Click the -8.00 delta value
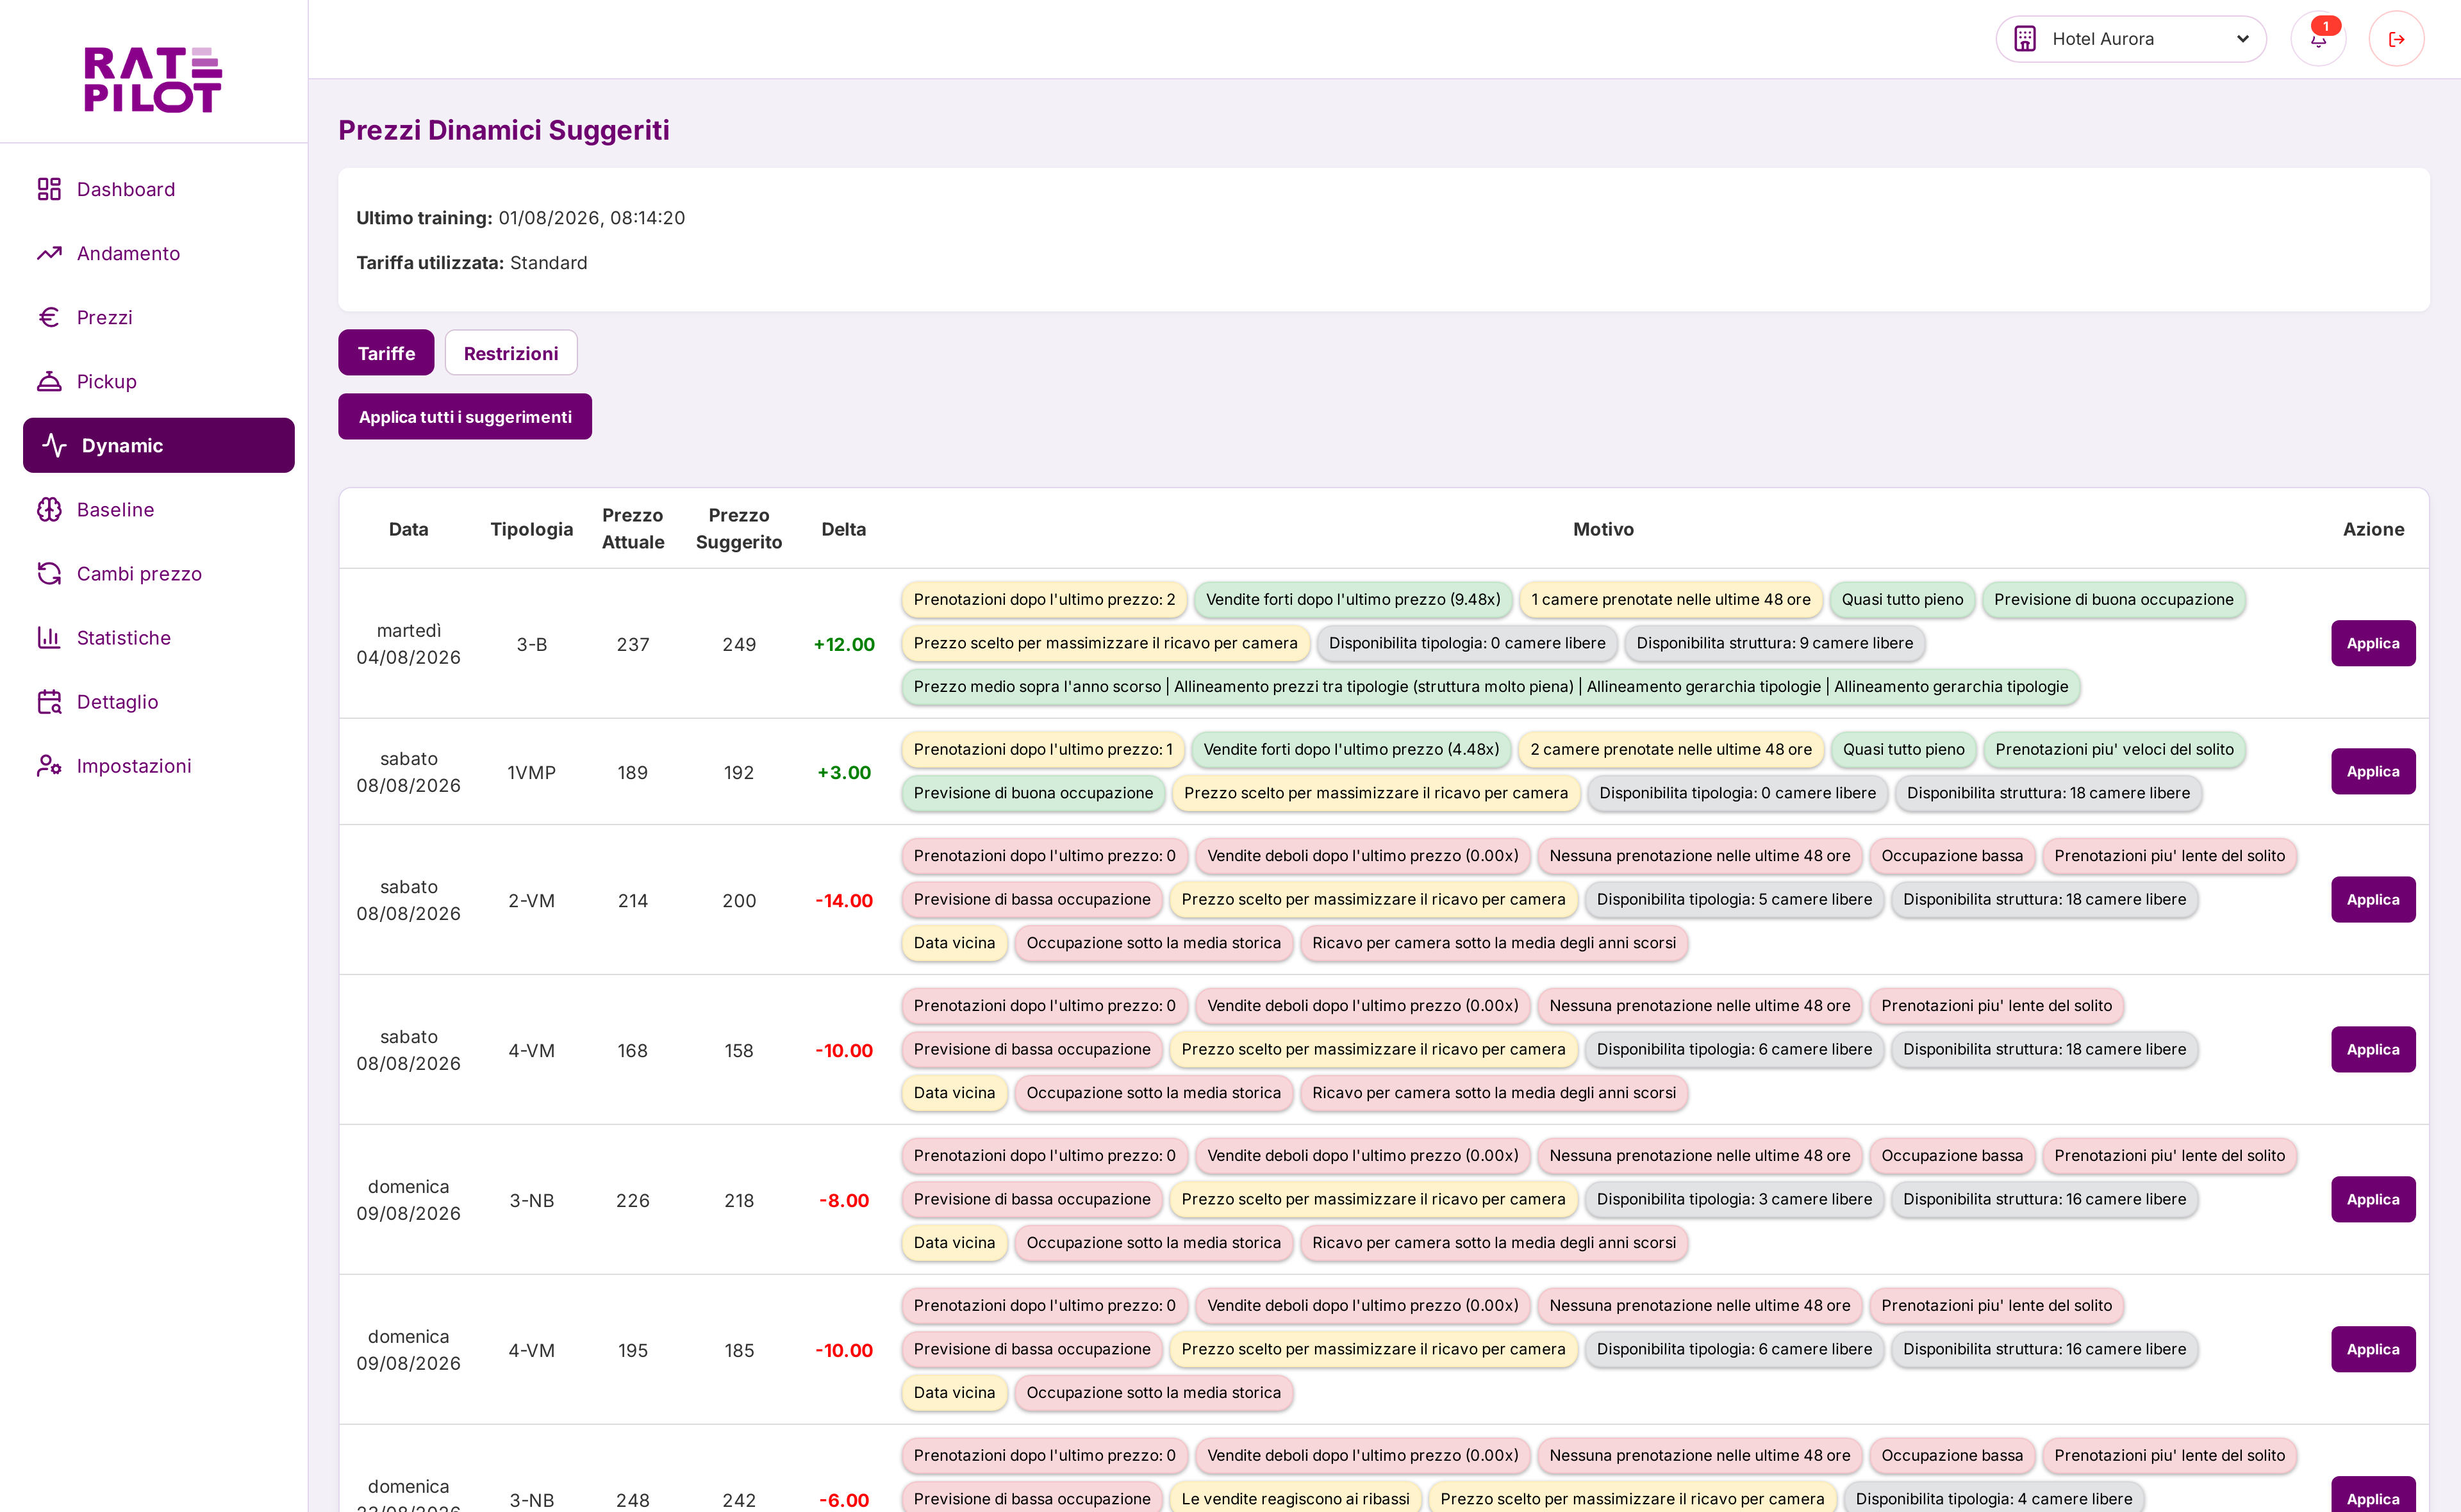Viewport: 2461px width, 1512px height. coord(843,1200)
